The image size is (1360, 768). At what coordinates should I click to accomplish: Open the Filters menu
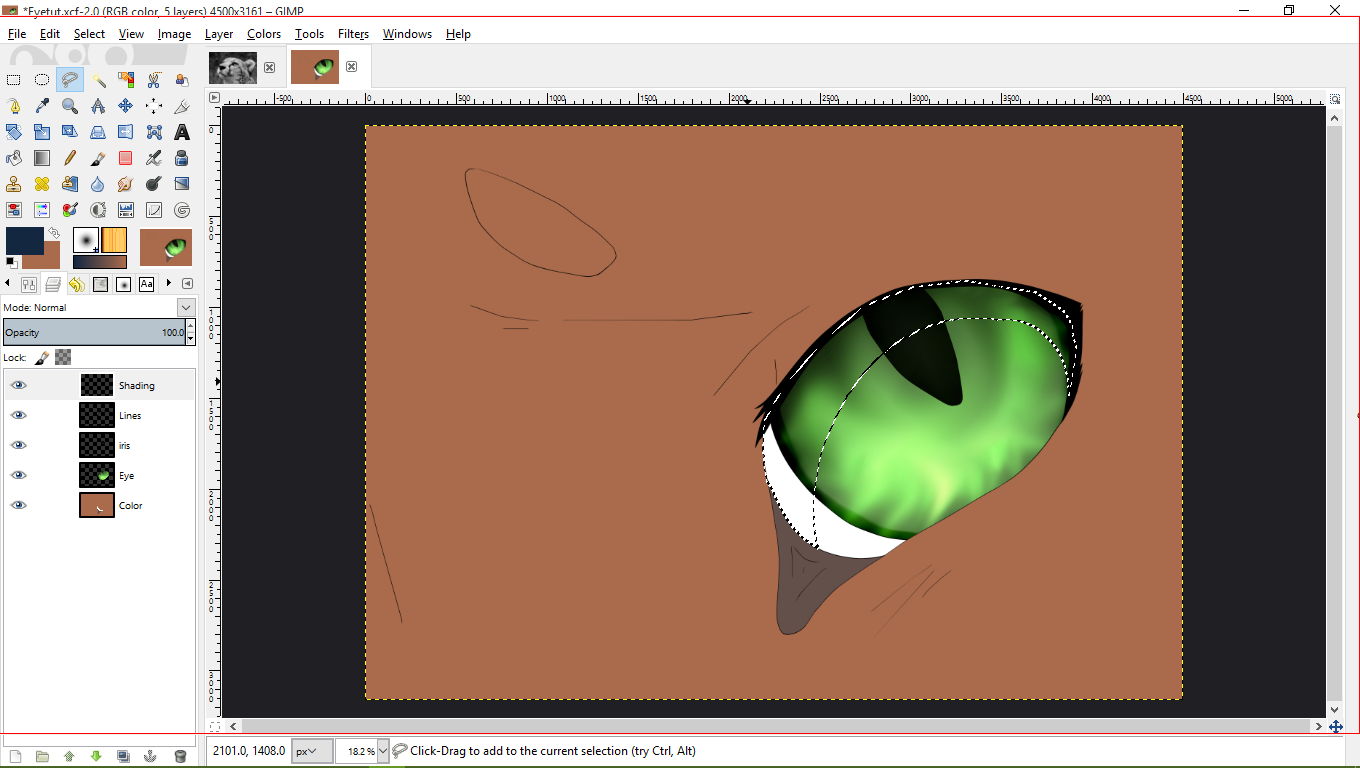coord(353,34)
